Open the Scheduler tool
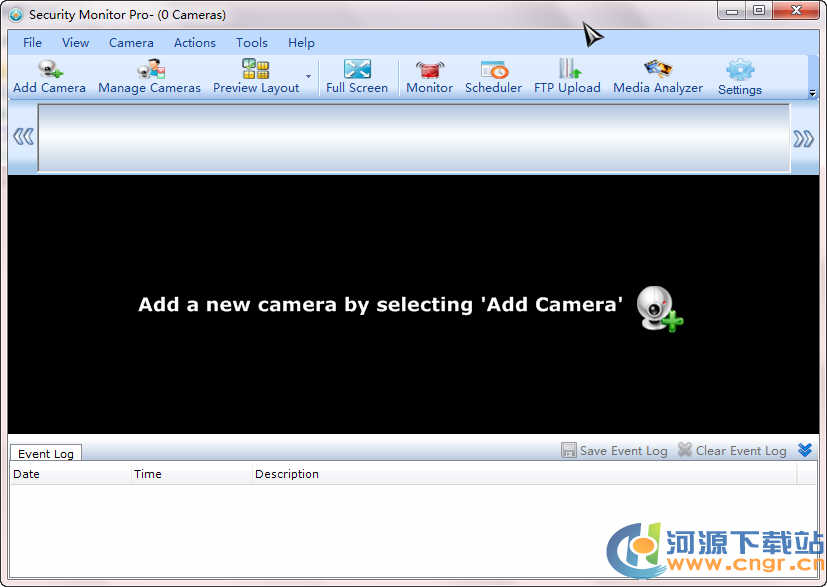This screenshot has width=827, height=587. tap(493, 77)
